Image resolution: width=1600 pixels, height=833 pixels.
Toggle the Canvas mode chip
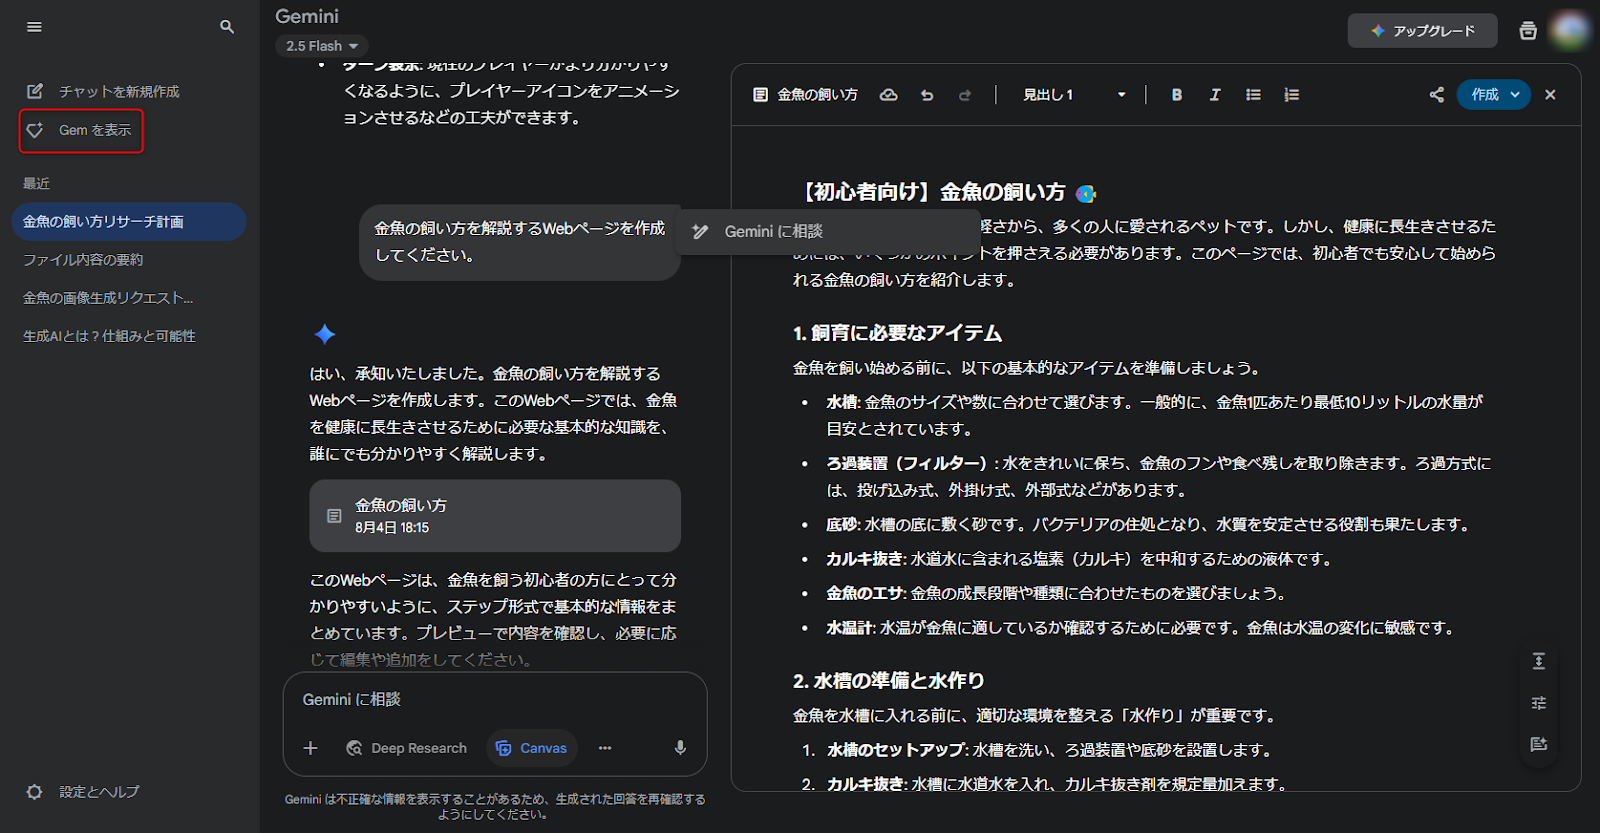tap(532, 748)
